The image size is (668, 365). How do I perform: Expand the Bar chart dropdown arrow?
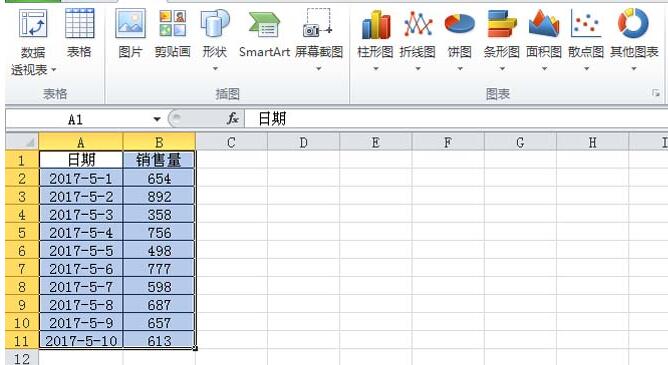click(502, 69)
